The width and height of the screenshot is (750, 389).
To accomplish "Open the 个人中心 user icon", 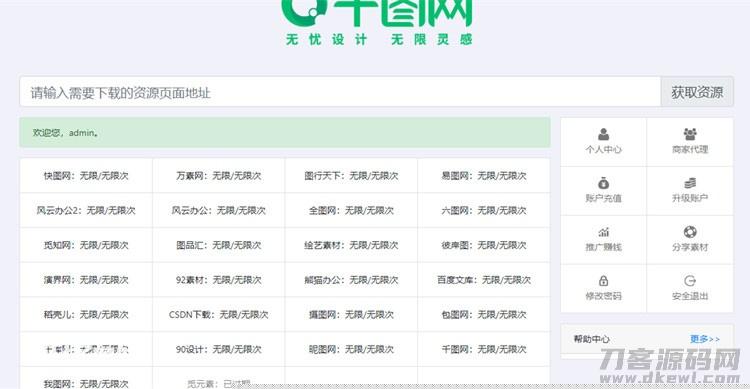I will pyautogui.click(x=604, y=134).
